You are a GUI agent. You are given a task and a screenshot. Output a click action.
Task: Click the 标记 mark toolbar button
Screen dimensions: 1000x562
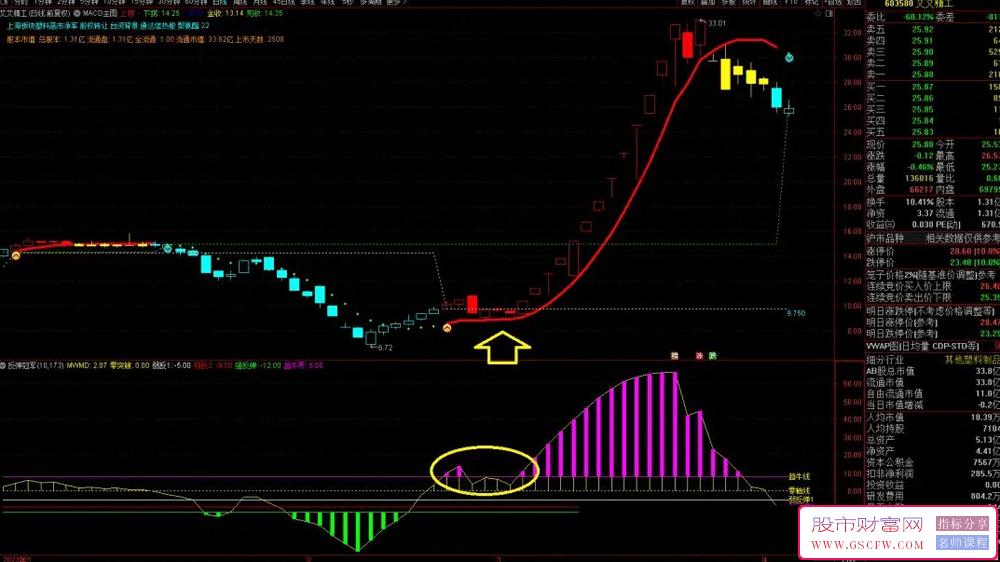point(812,3)
